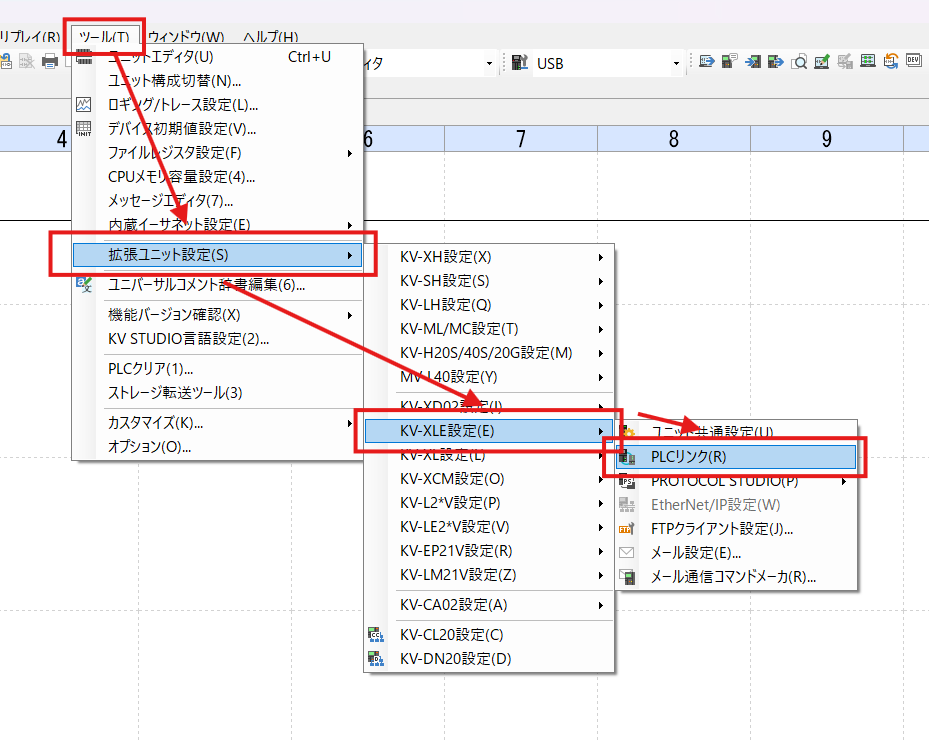Expand the カスタマイズ(K) submenu
The width and height of the screenshot is (929, 742).
click(x=350, y=423)
